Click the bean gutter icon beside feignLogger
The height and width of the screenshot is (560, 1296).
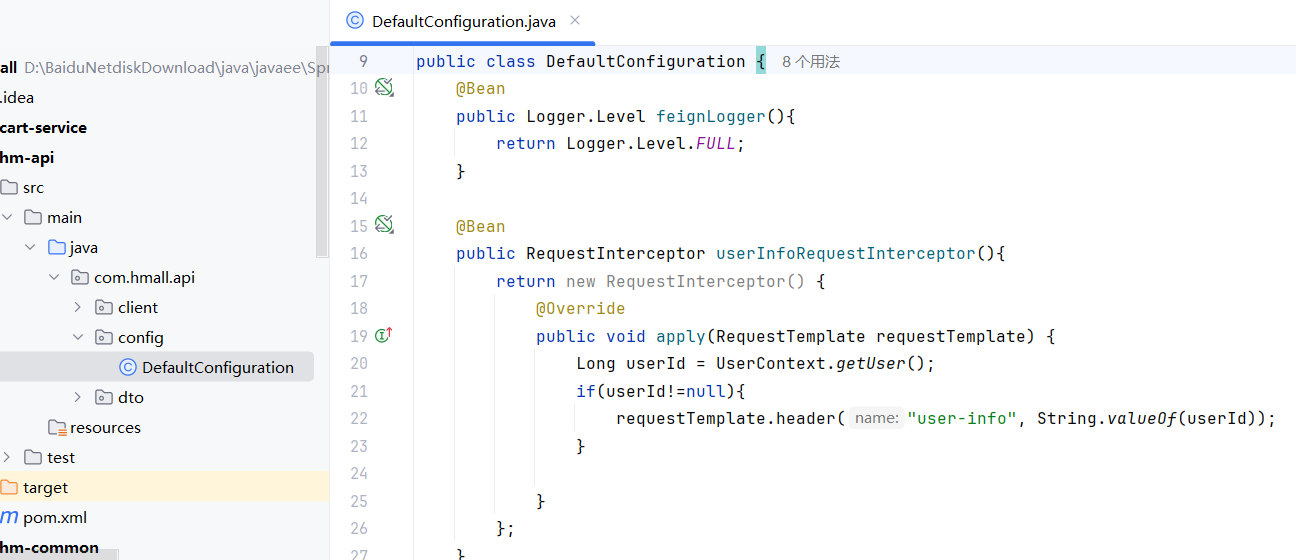(384, 88)
